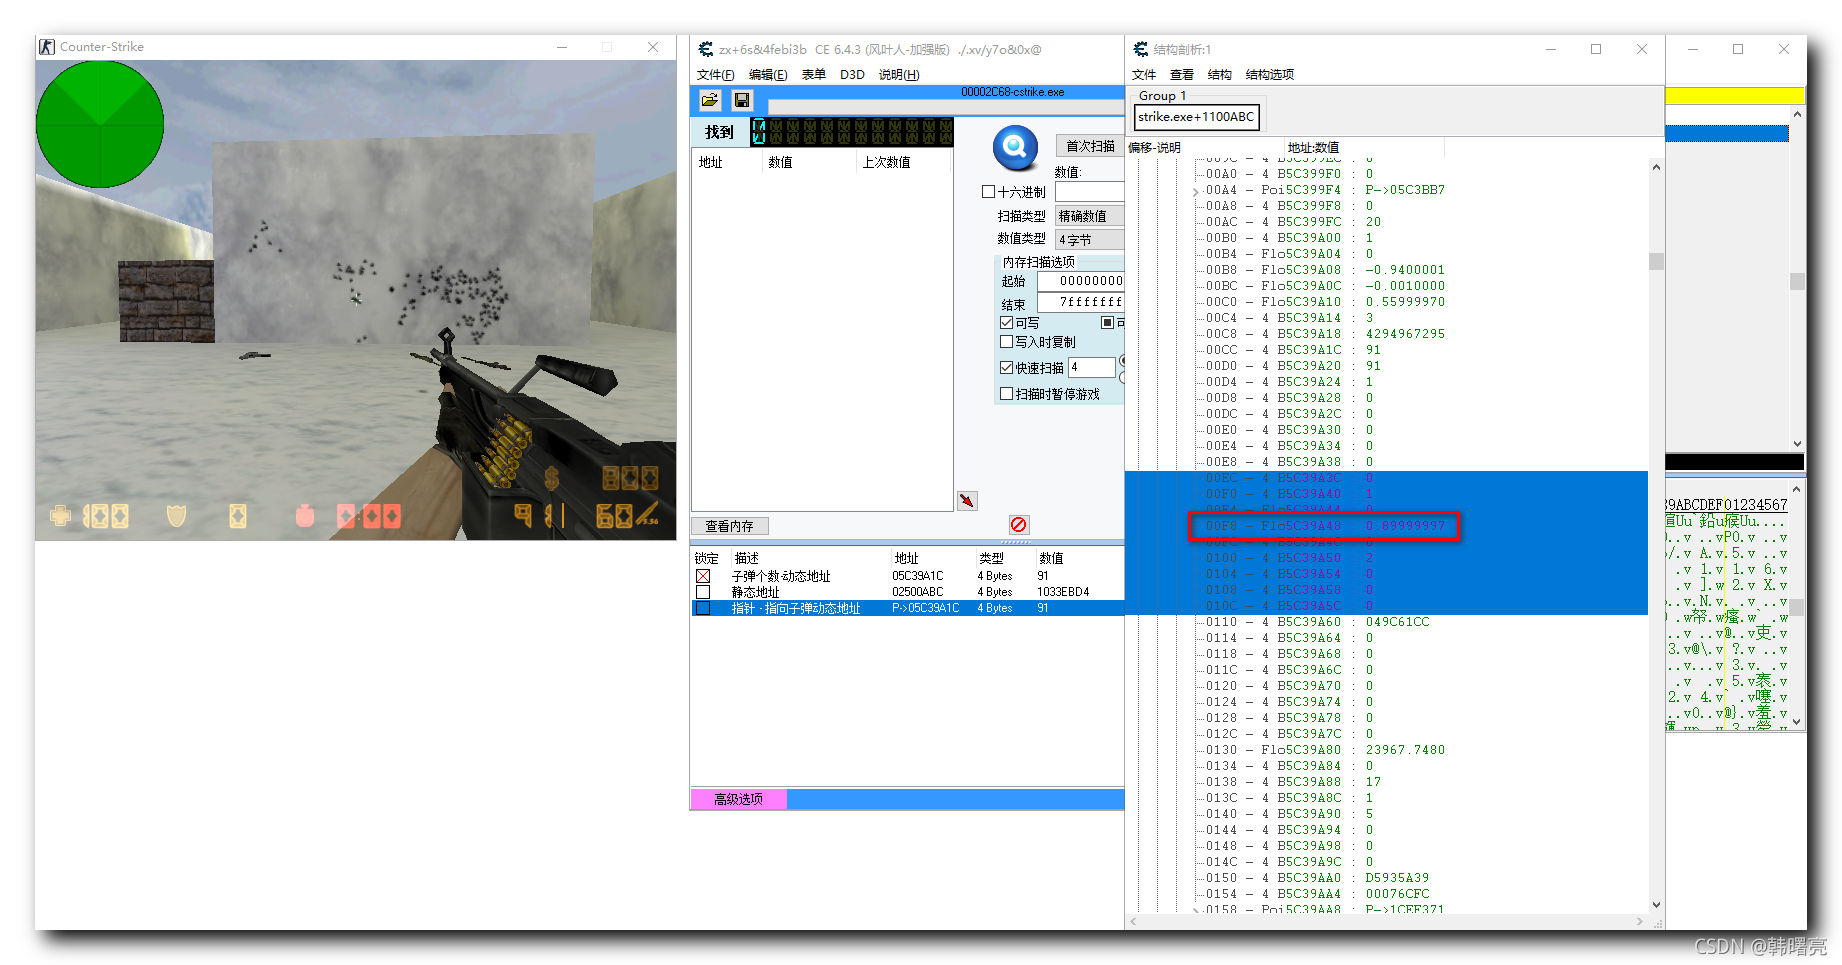The width and height of the screenshot is (1842, 965).
Task: Click the 1033EBD4 value cell
Action: pyautogui.click(x=1063, y=592)
